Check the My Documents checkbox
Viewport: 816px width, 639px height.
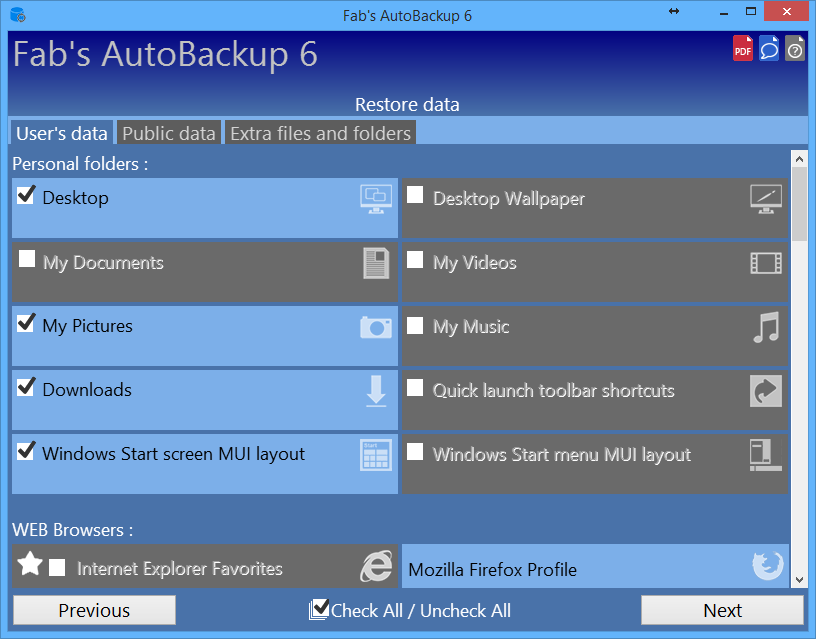tap(27, 259)
